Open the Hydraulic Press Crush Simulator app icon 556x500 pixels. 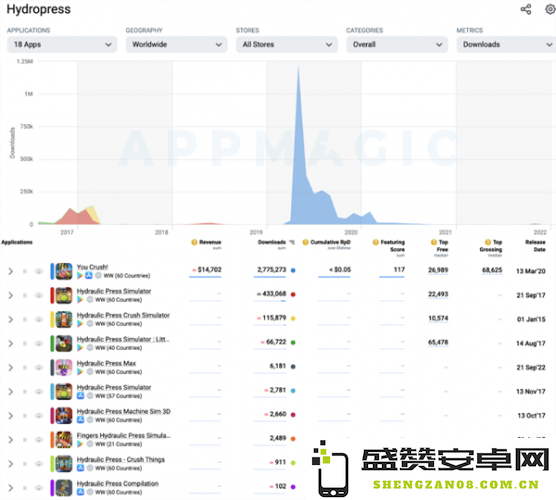[x=64, y=320]
